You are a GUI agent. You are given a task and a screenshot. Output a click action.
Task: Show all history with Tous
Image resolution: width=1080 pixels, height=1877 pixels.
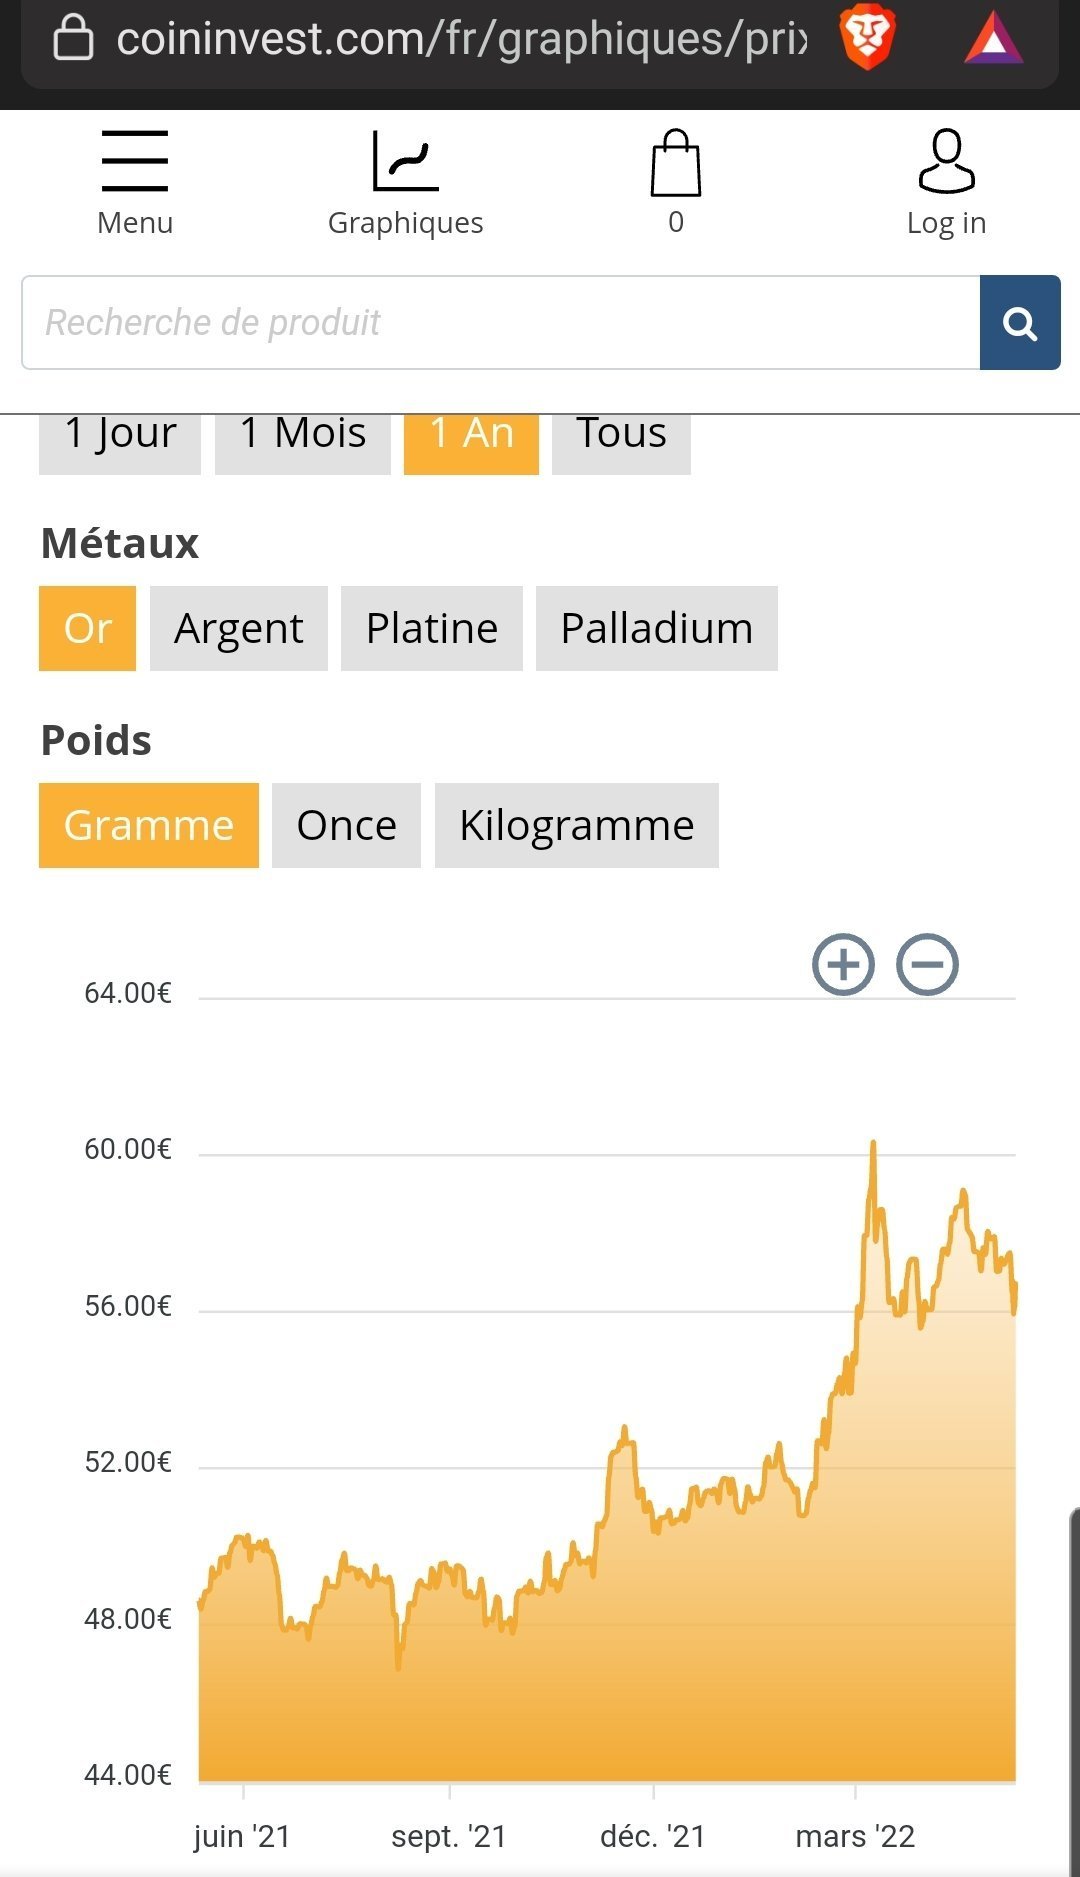(x=621, y=441)
